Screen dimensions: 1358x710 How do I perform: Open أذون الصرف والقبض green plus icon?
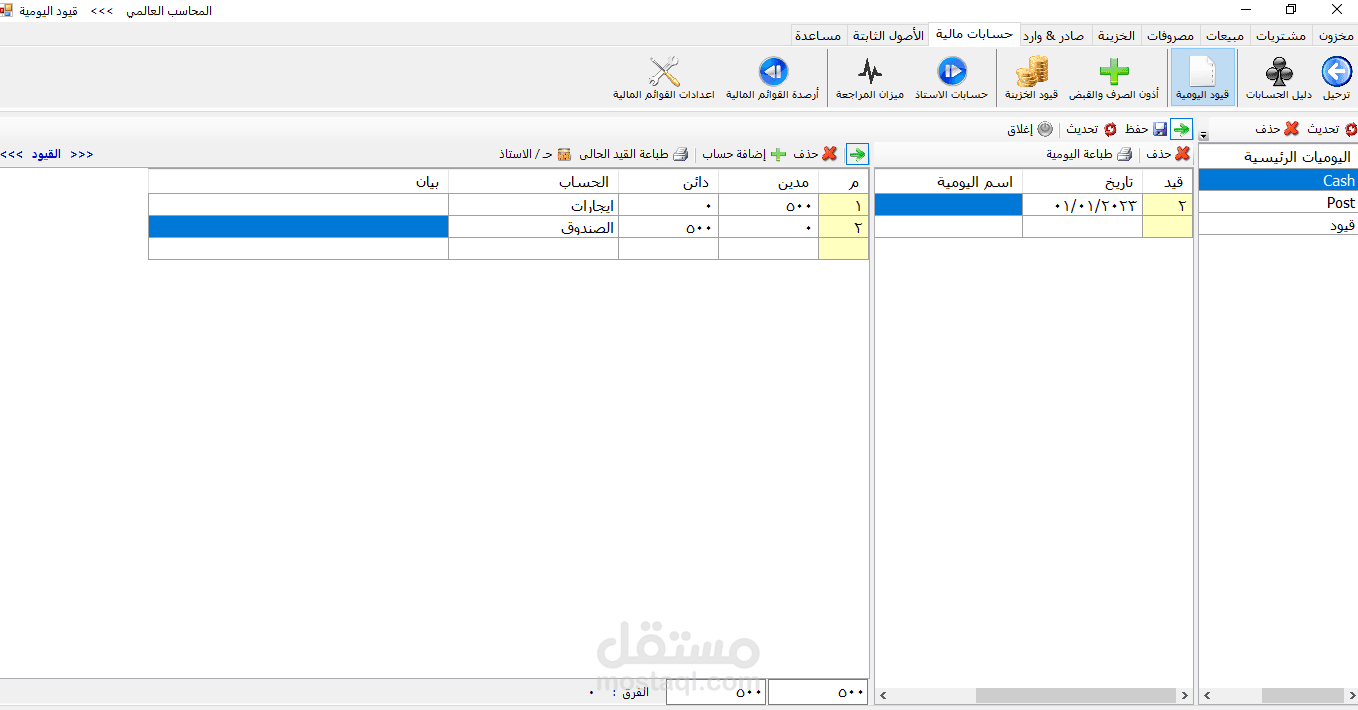[1114, 77]
